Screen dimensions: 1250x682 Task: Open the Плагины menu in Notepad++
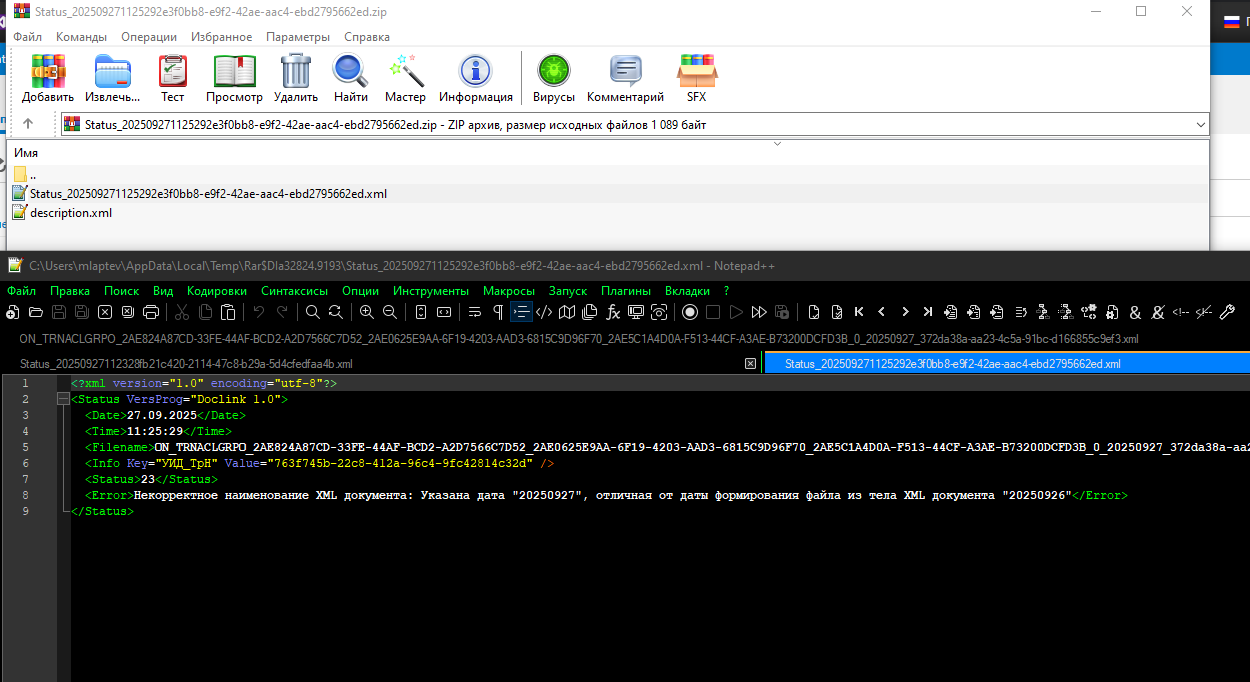626,290
